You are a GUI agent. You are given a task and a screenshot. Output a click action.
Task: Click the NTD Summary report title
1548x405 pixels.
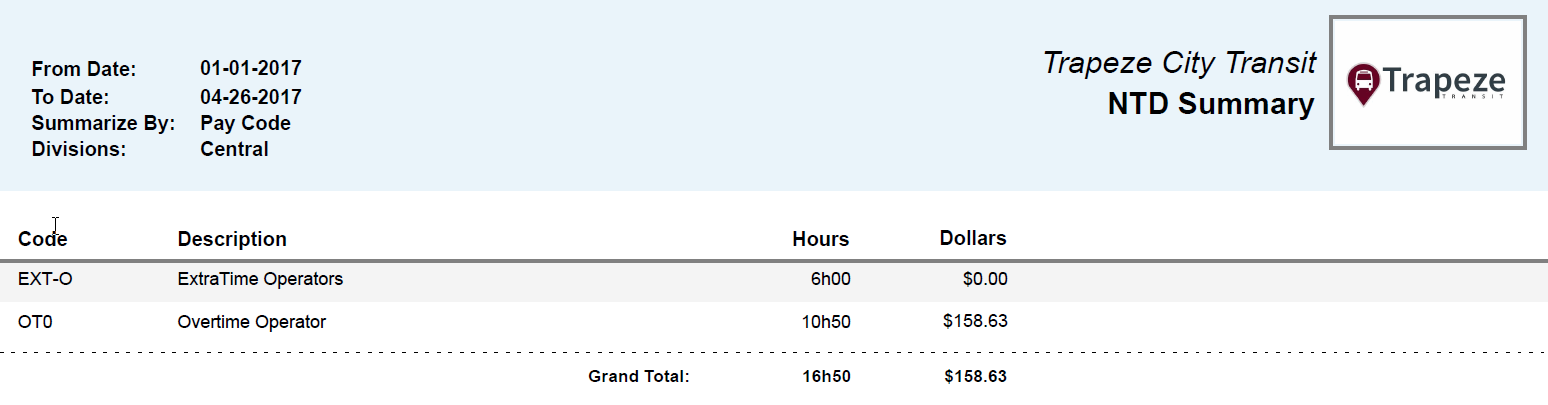1210,104
